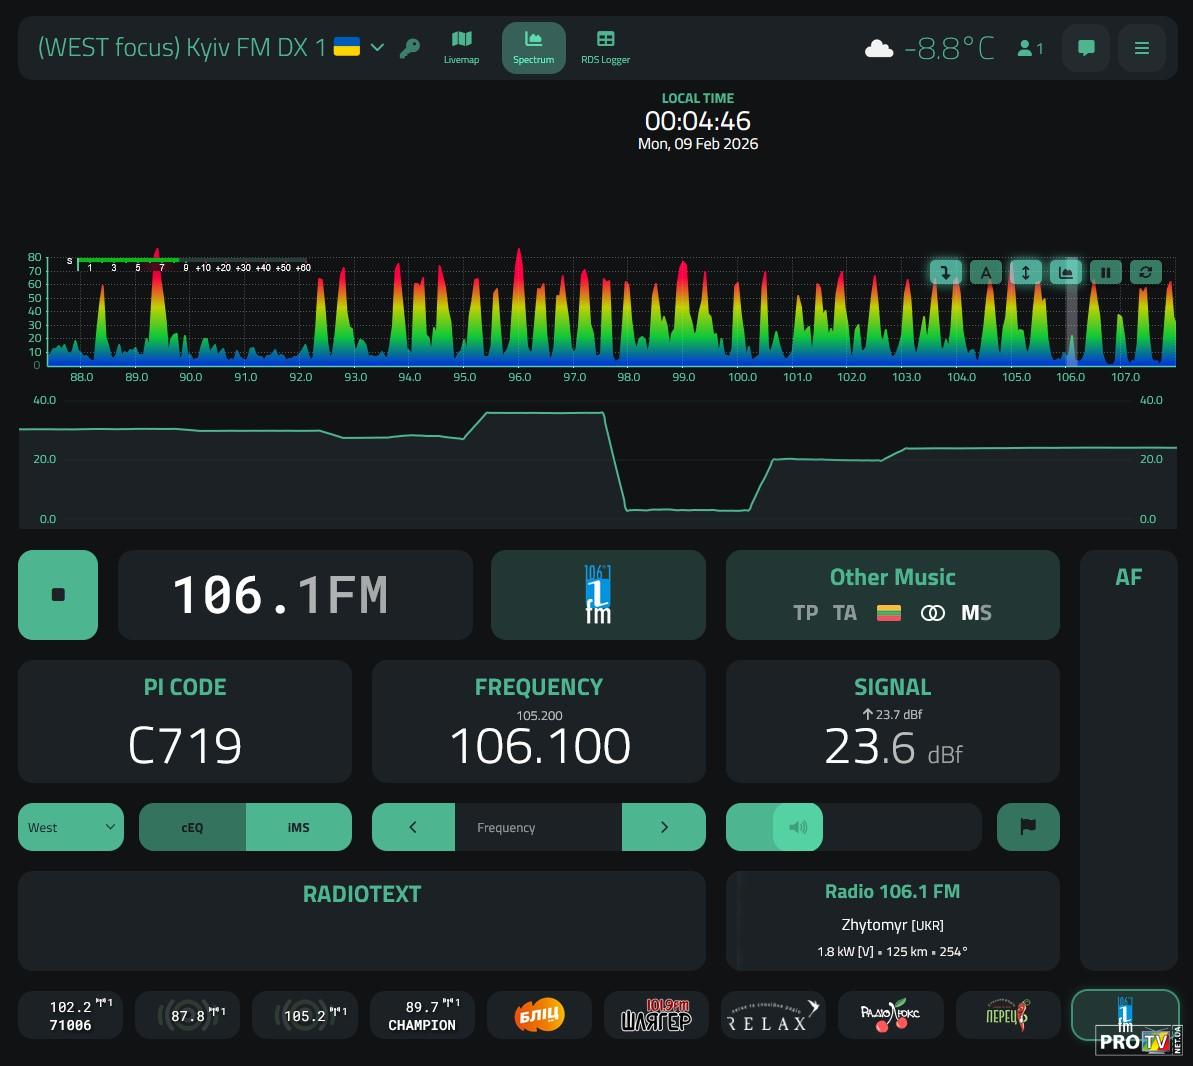Toggle the iMS filter
This screenshot has height=1066, width=1193.
pyautogui.click(x=298, y=827)
